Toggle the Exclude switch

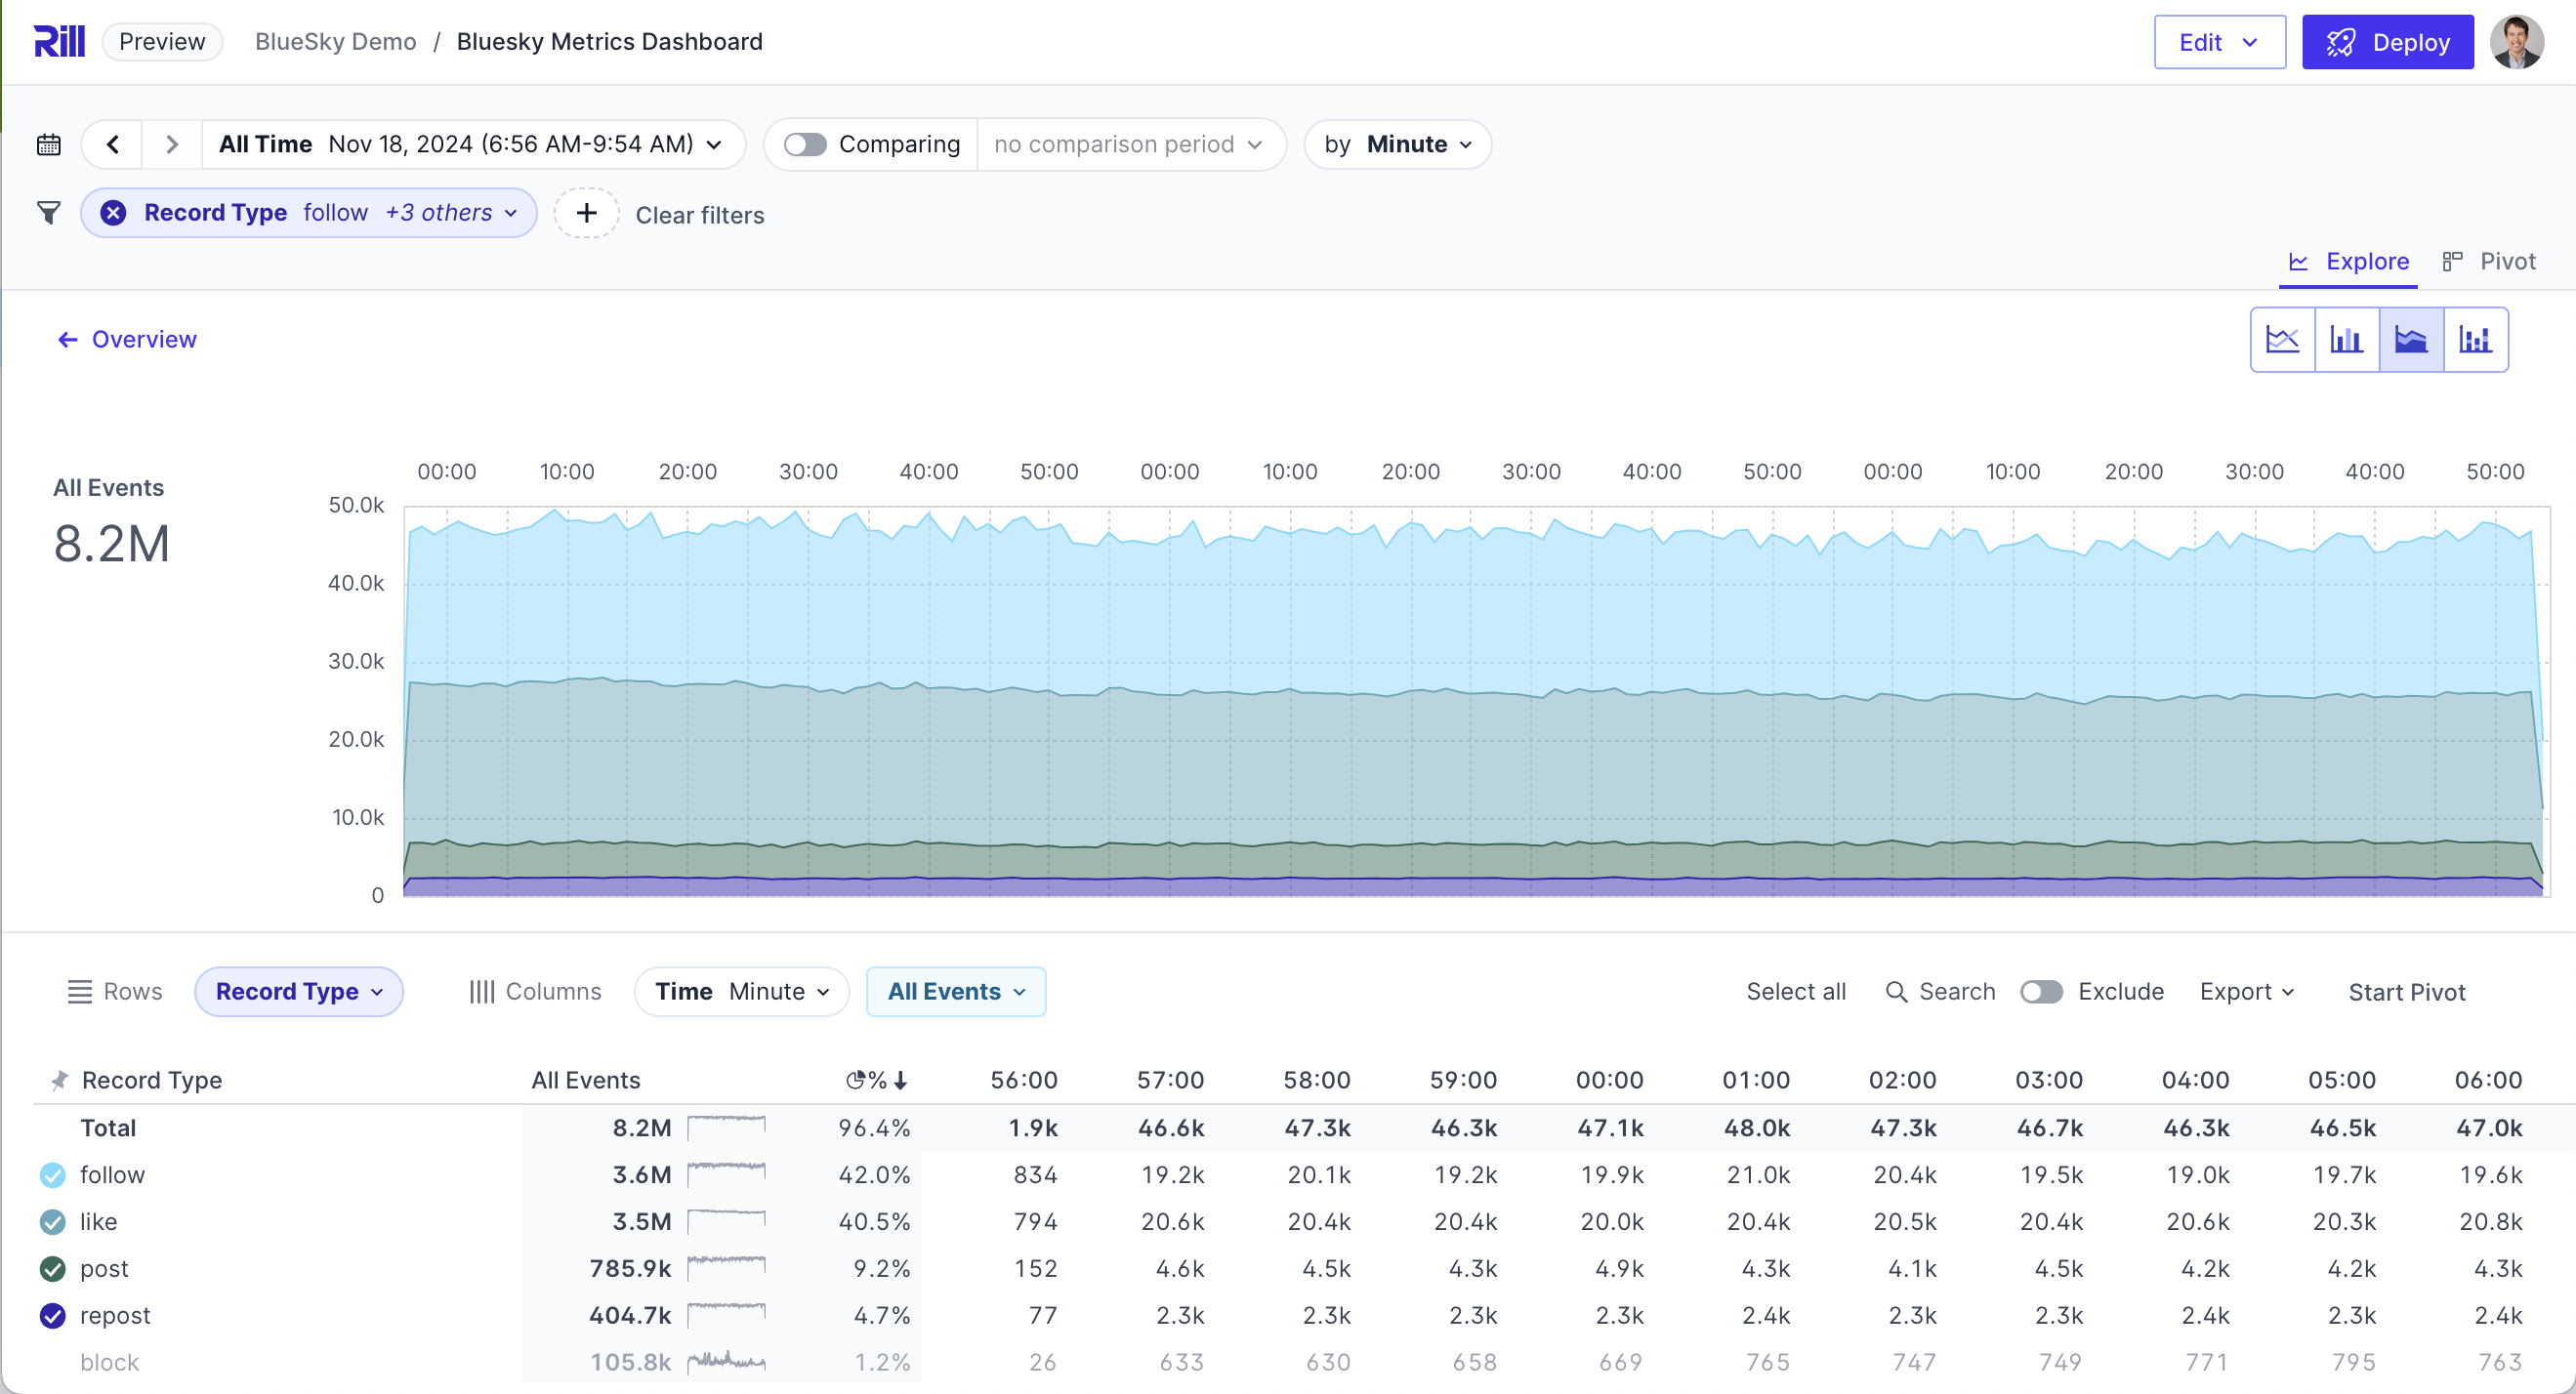[x=2041, y=991]
